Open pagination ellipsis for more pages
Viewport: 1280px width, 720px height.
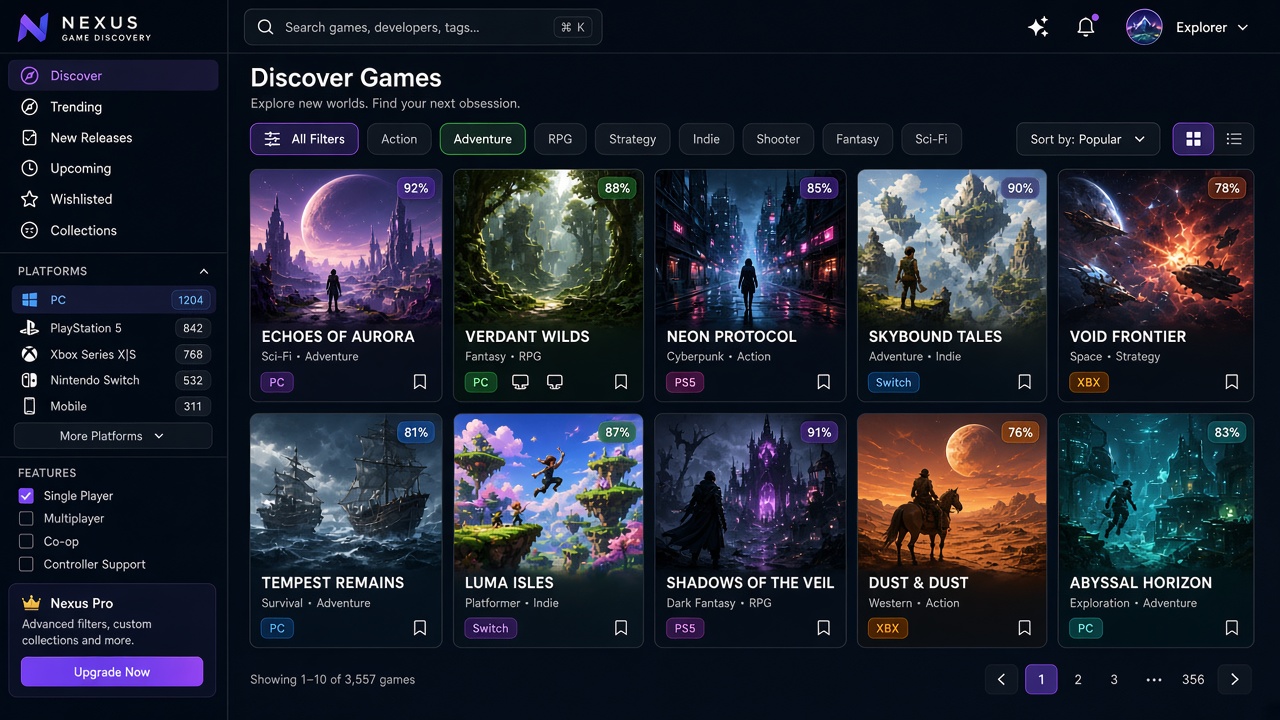(1154, 679)
